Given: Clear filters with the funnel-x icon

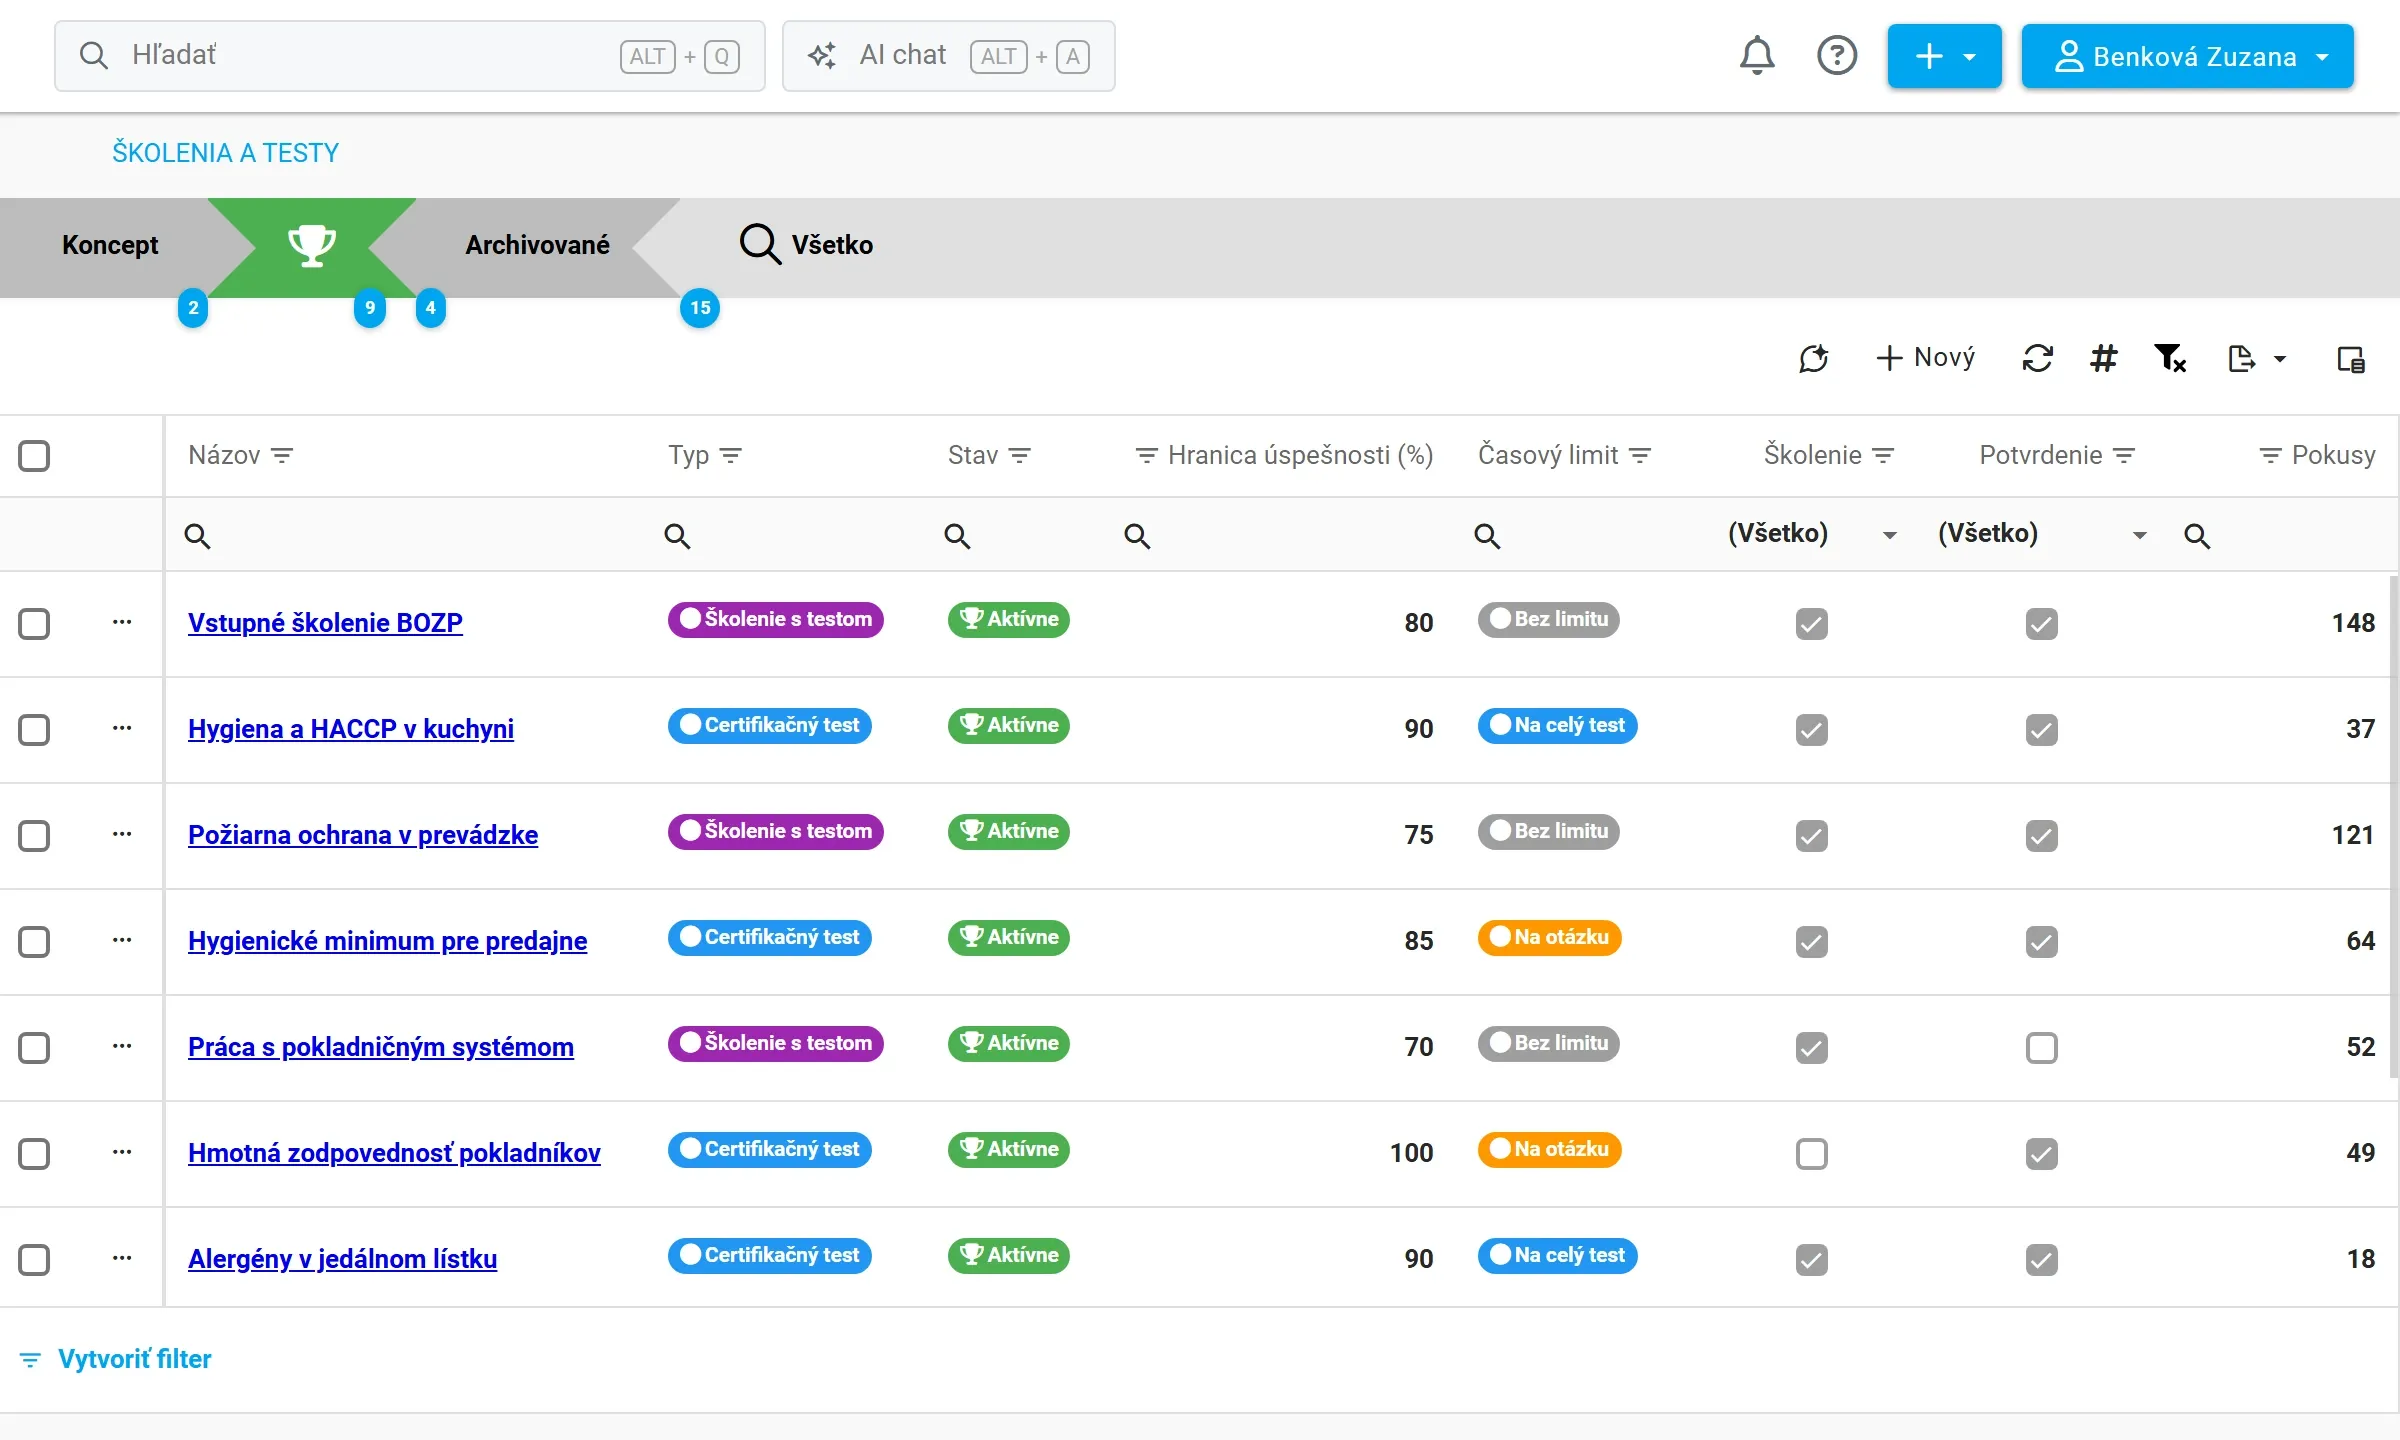Looking at the screenshot, I should pyautogui.click(x=2170, y=358).
